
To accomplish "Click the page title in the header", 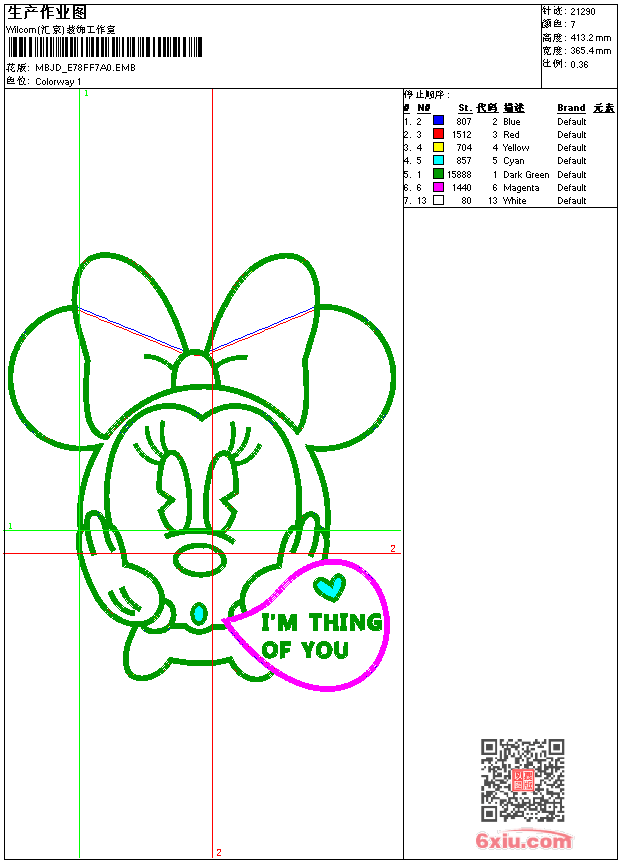I will tap(47, 13).
